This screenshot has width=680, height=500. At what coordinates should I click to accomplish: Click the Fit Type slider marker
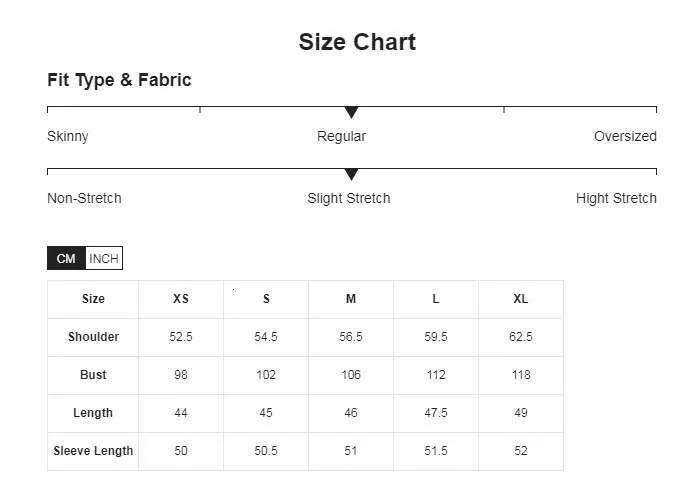pos(351,112)
